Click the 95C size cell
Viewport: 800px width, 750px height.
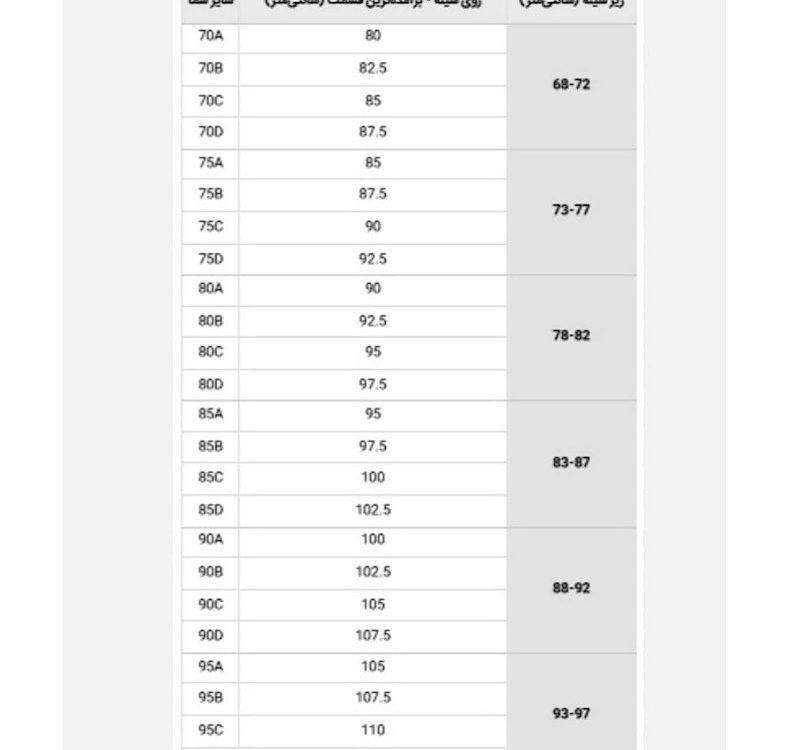[210, 730]
